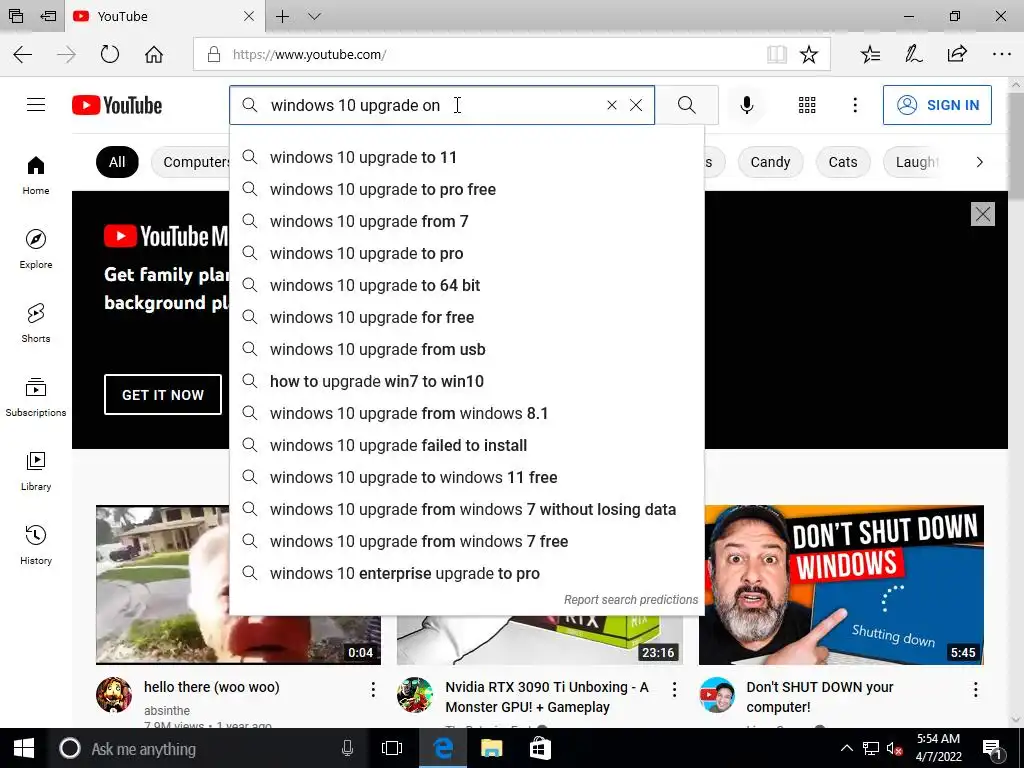Open the YouTube apps grid icon
1024x768 pixels.
click(807, 104)
